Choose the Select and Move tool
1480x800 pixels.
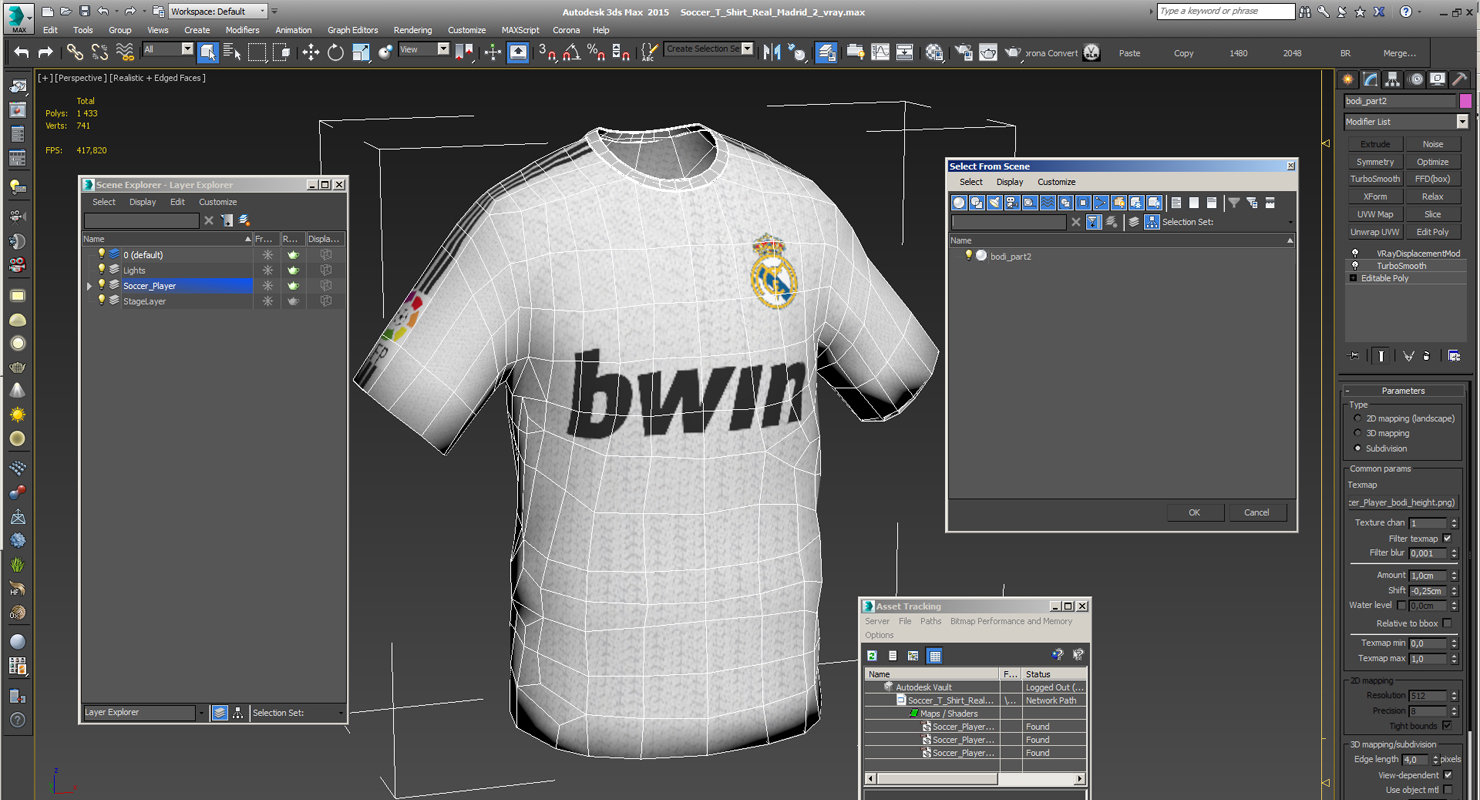tap(311, 52)
